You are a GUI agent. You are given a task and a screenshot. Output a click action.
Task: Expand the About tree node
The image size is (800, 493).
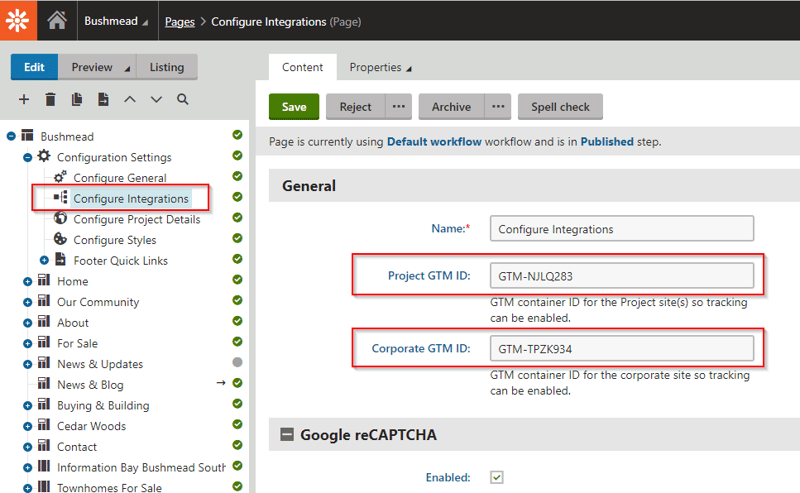[28, 323]
